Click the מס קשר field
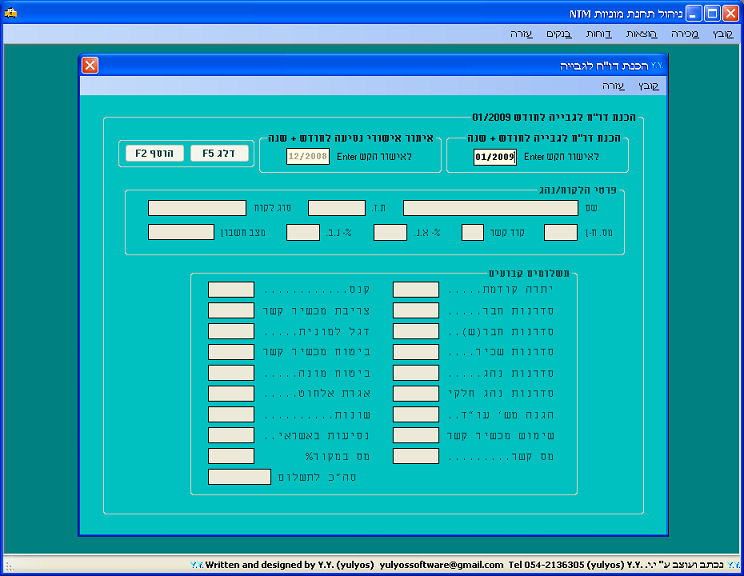 [416, 456]
